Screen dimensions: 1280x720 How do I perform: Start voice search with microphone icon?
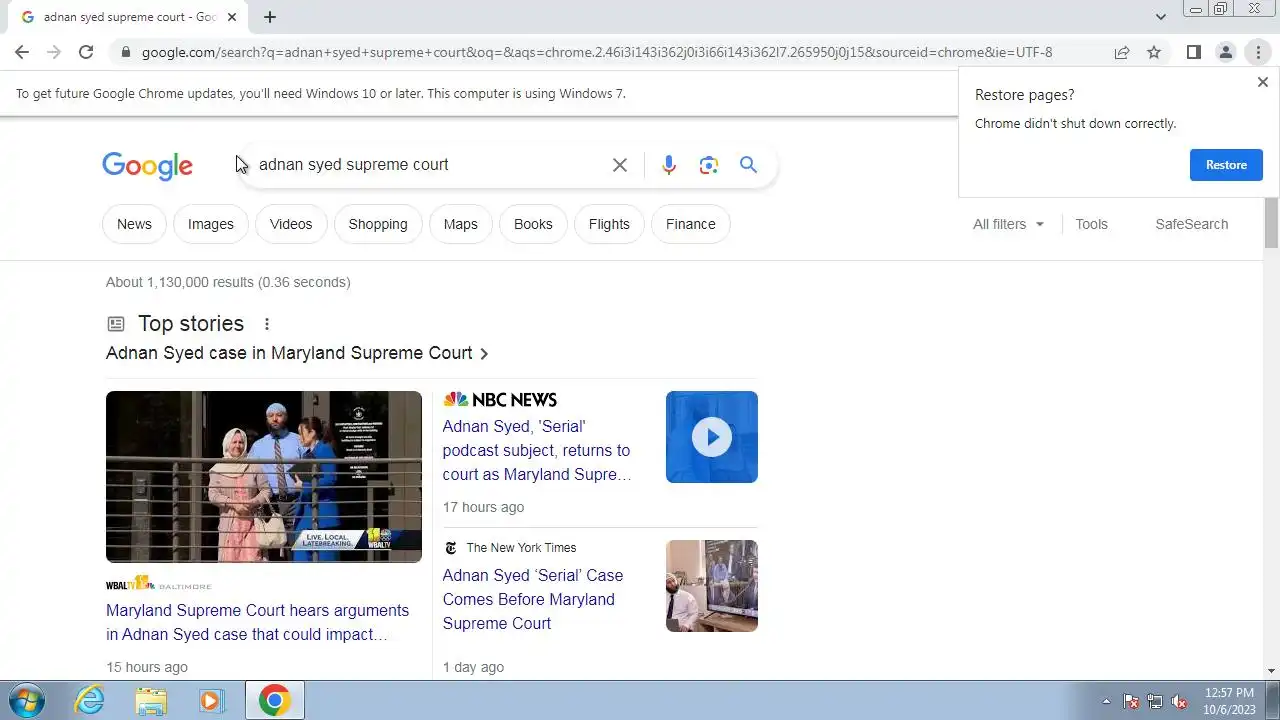[x=669, y=165]
